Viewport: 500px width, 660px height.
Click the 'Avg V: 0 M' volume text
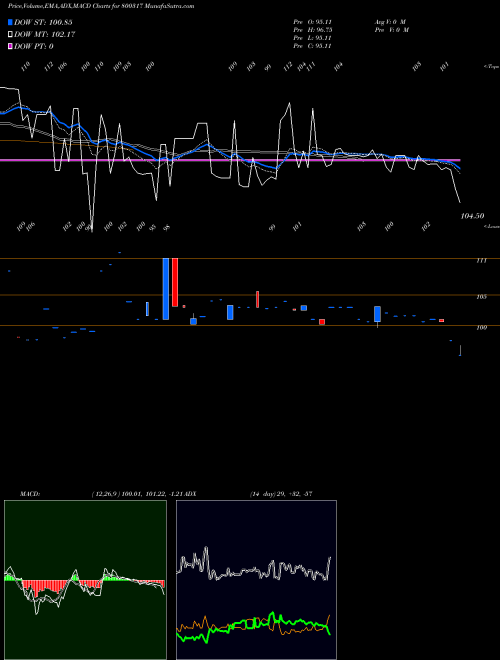pyautogui.click(x=390, y=22)
